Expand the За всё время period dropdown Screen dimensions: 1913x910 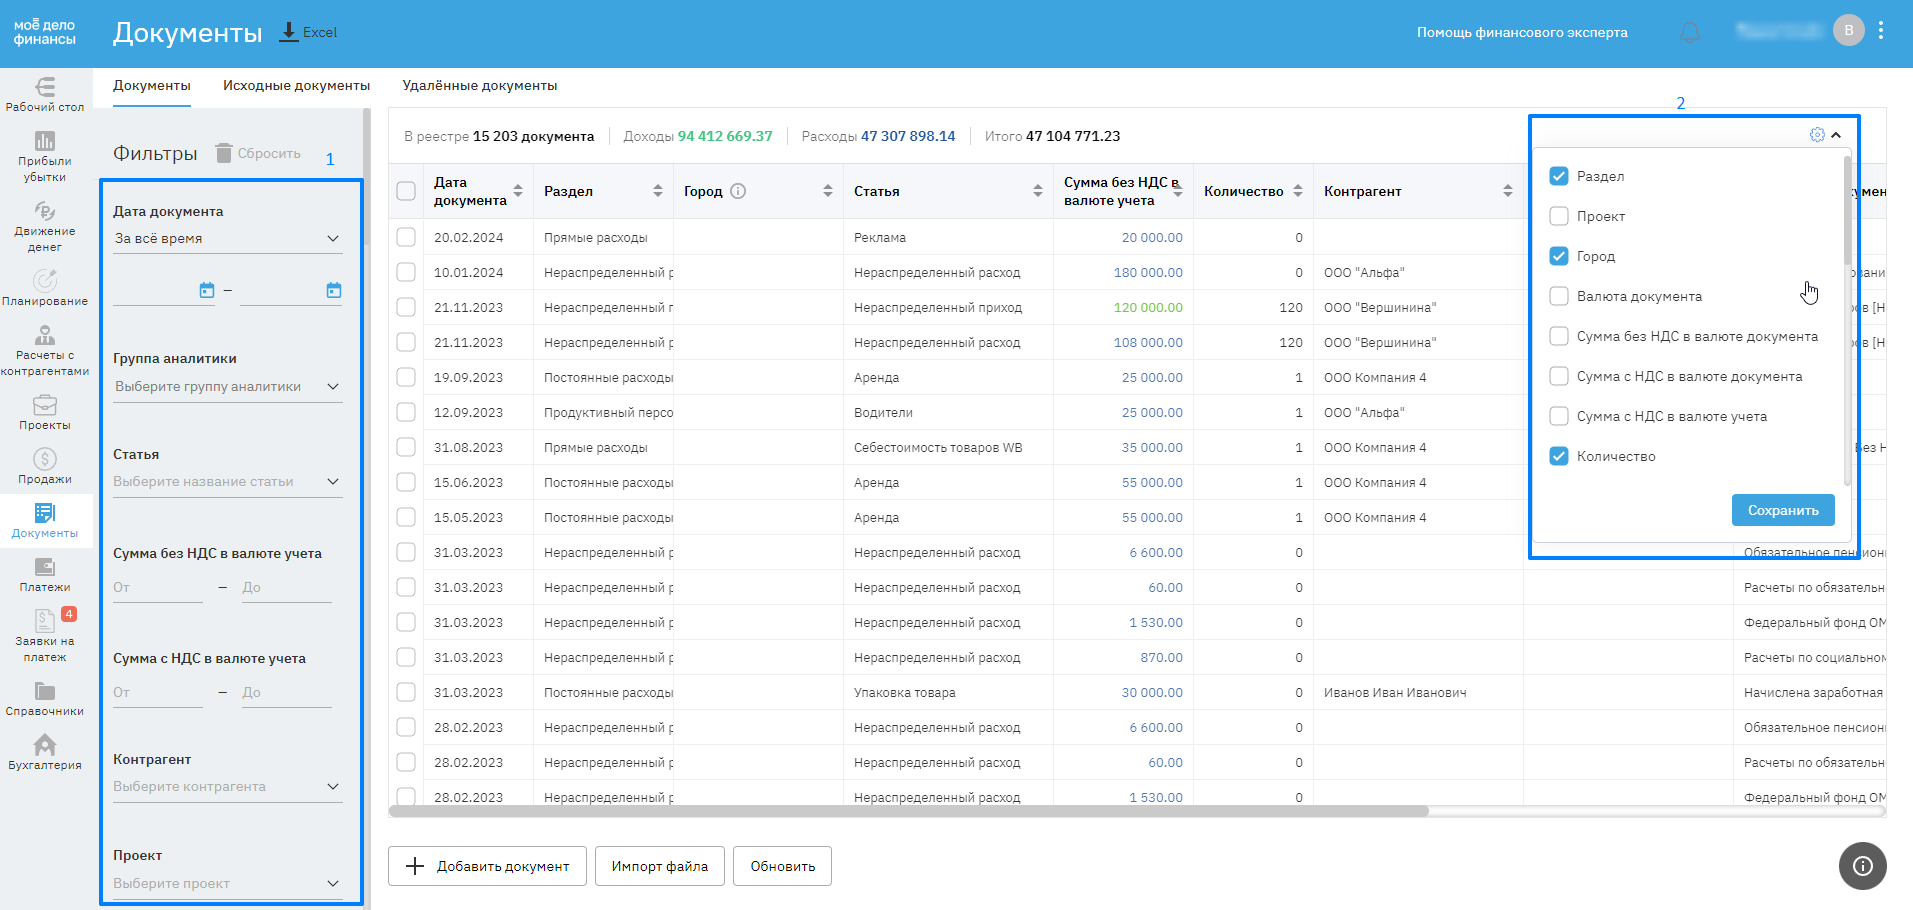coord(228,239)
